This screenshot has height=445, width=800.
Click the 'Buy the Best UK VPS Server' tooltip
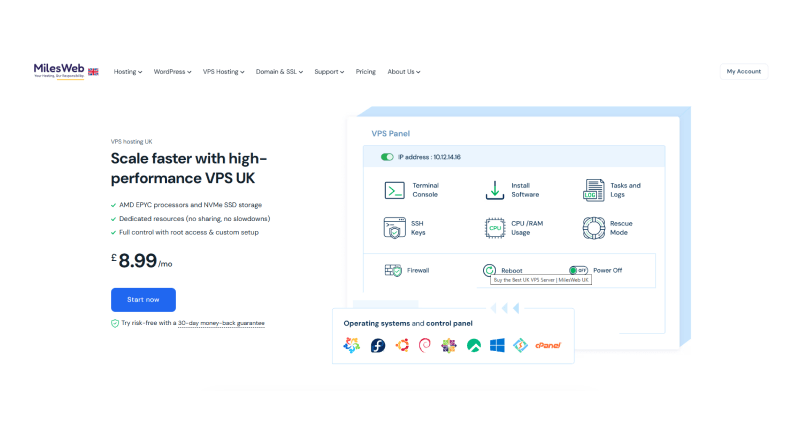coord(541,280)
